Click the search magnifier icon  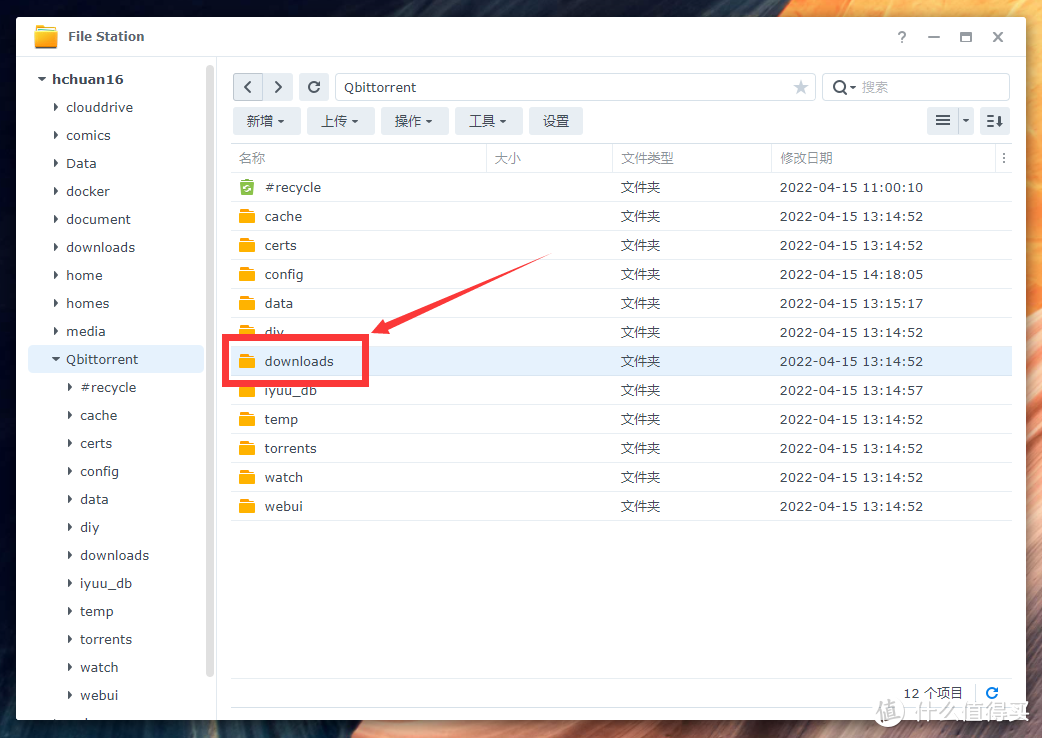coord(839,87)
